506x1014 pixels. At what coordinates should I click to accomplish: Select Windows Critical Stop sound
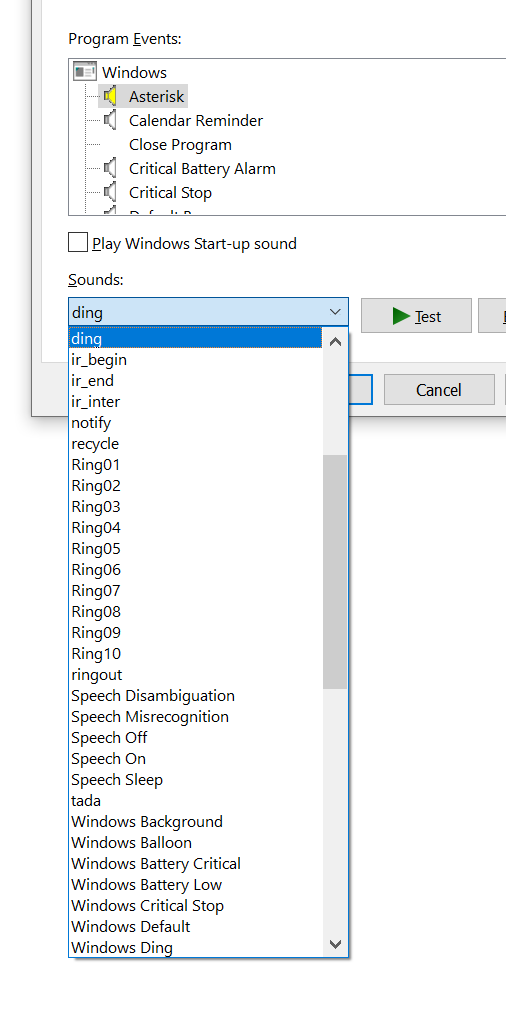coord(195,906)
